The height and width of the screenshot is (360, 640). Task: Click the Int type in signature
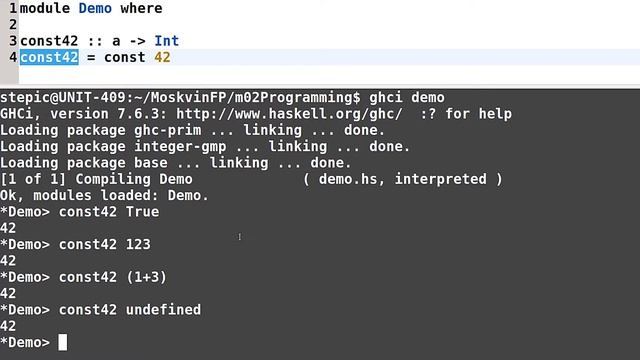coord(167,41)
